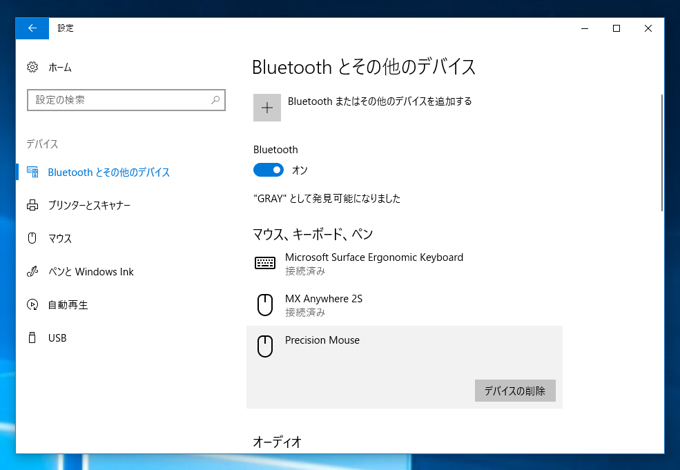Open ホーム settings home
680x470 pixels.
click(x=60, y=68)
